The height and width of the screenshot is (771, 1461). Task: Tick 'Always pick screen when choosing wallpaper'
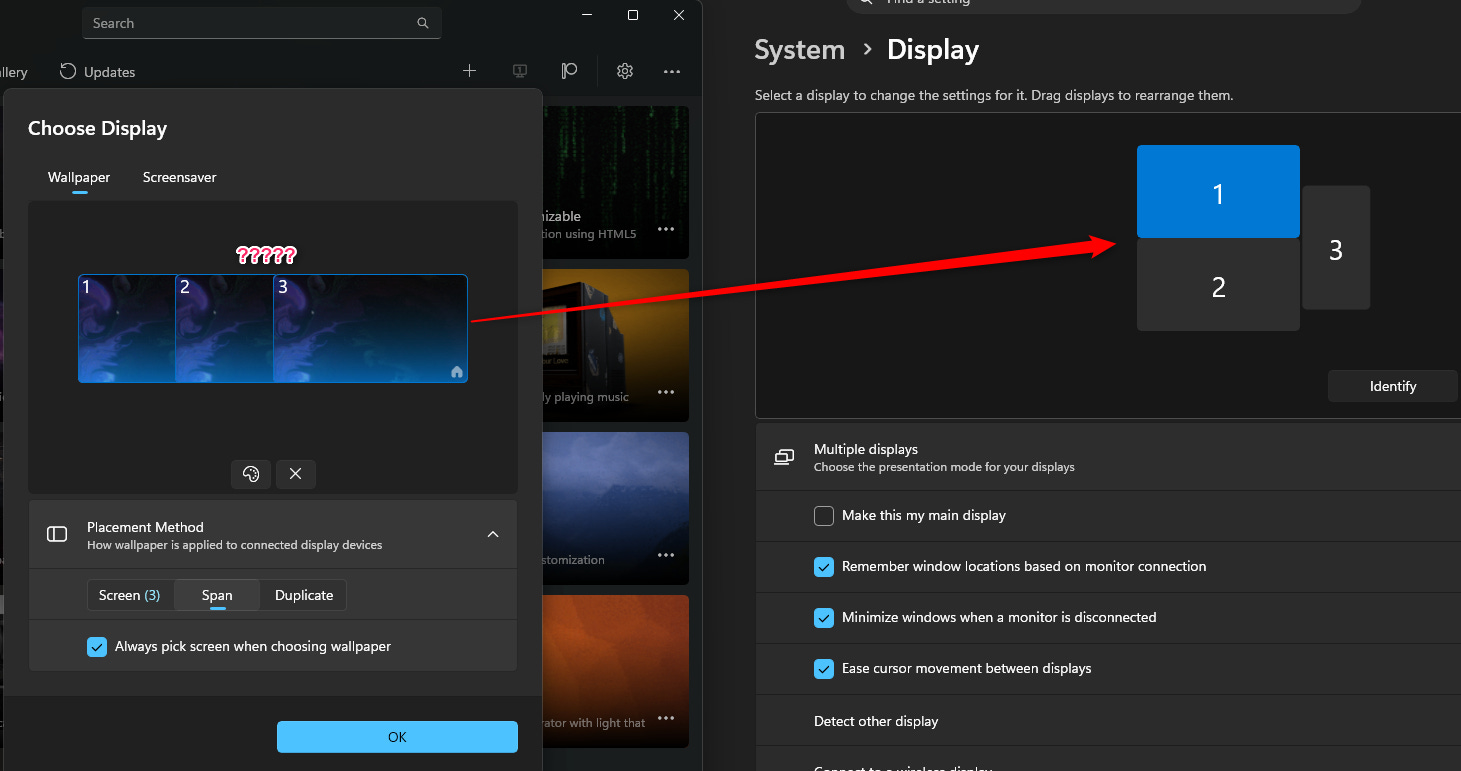coord(97,646)
